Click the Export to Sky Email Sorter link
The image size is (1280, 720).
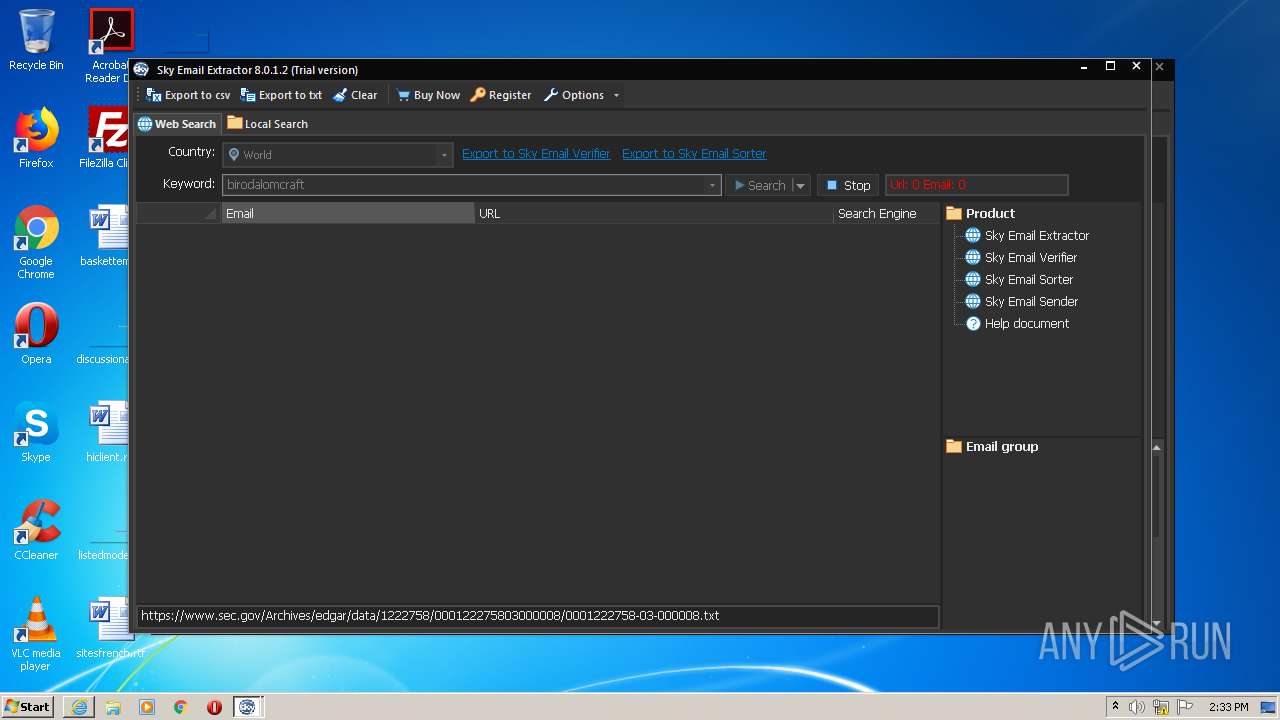click(694, 153)
